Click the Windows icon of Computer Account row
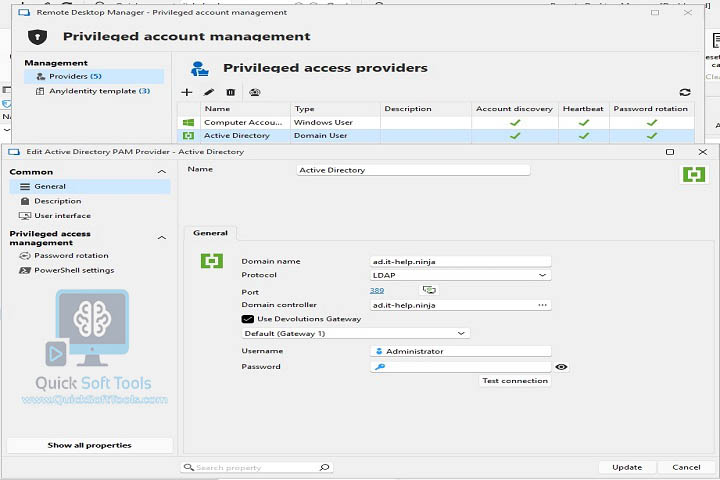Viewport: 720px width, 480px height. (x=188, y=123)
